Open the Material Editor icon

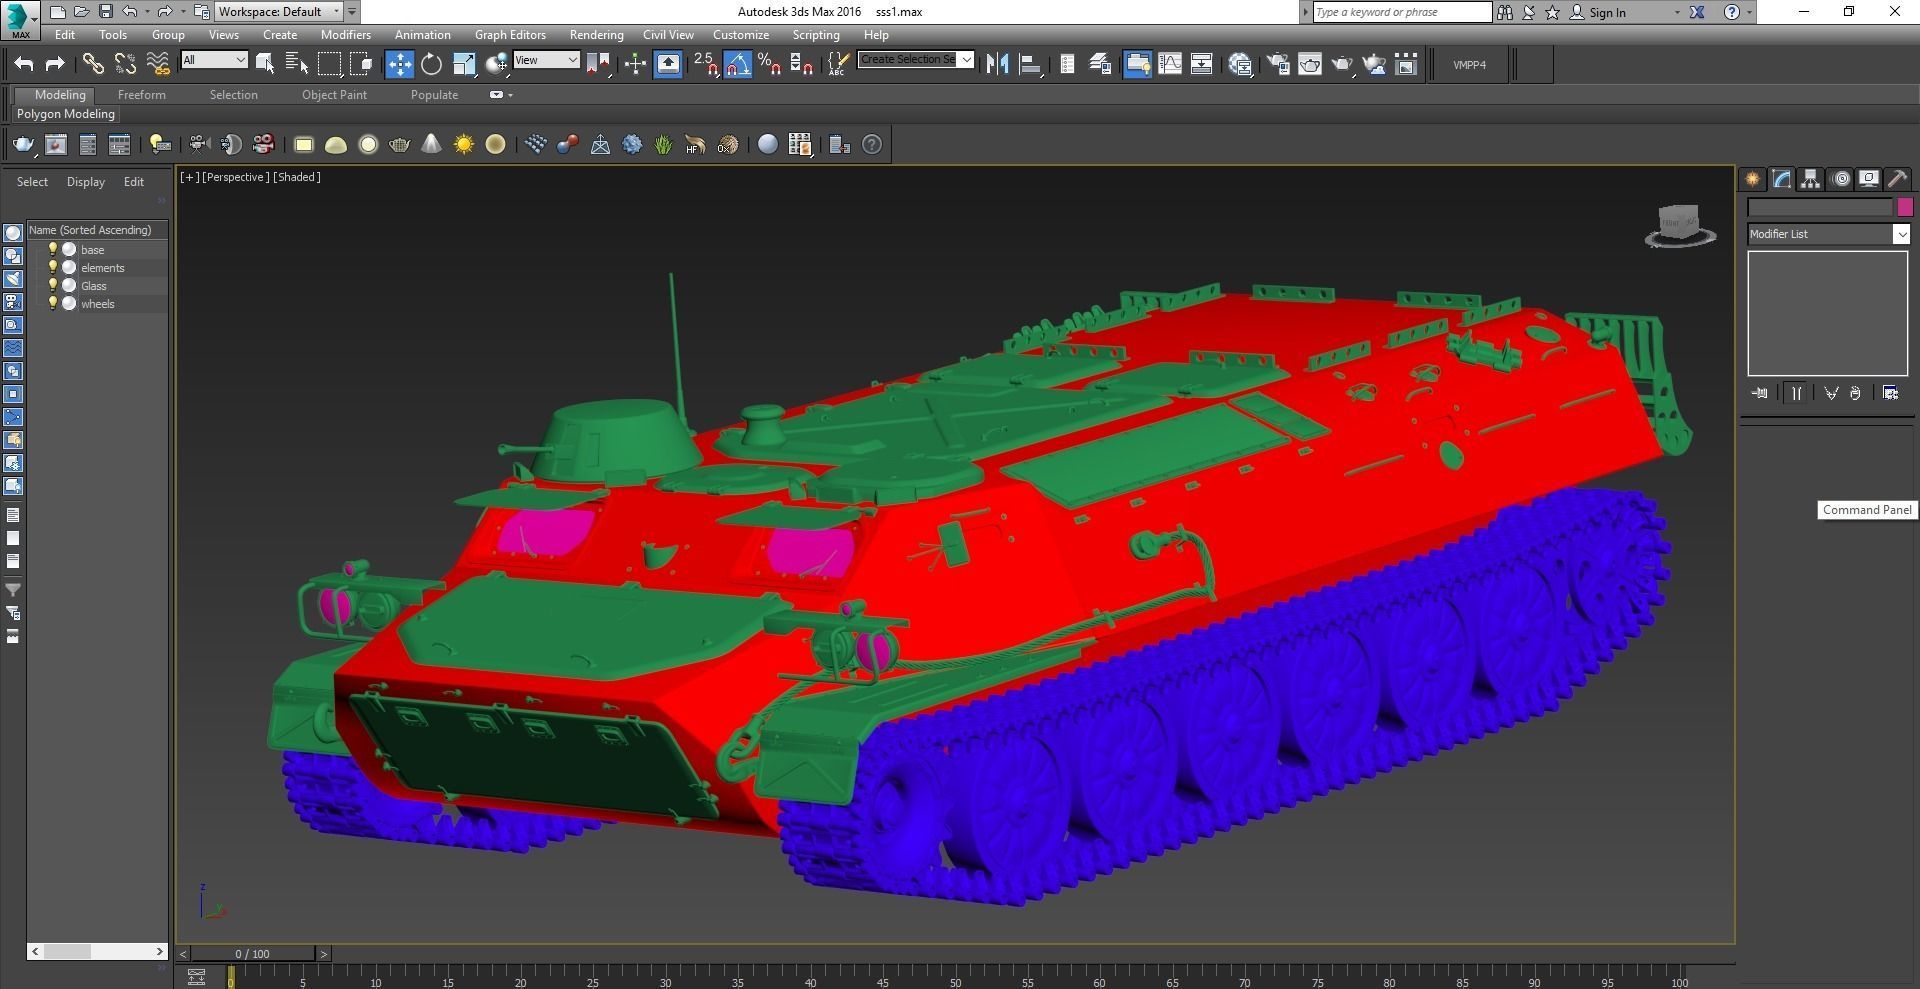pyautogui.click(x=1241, y=64)
